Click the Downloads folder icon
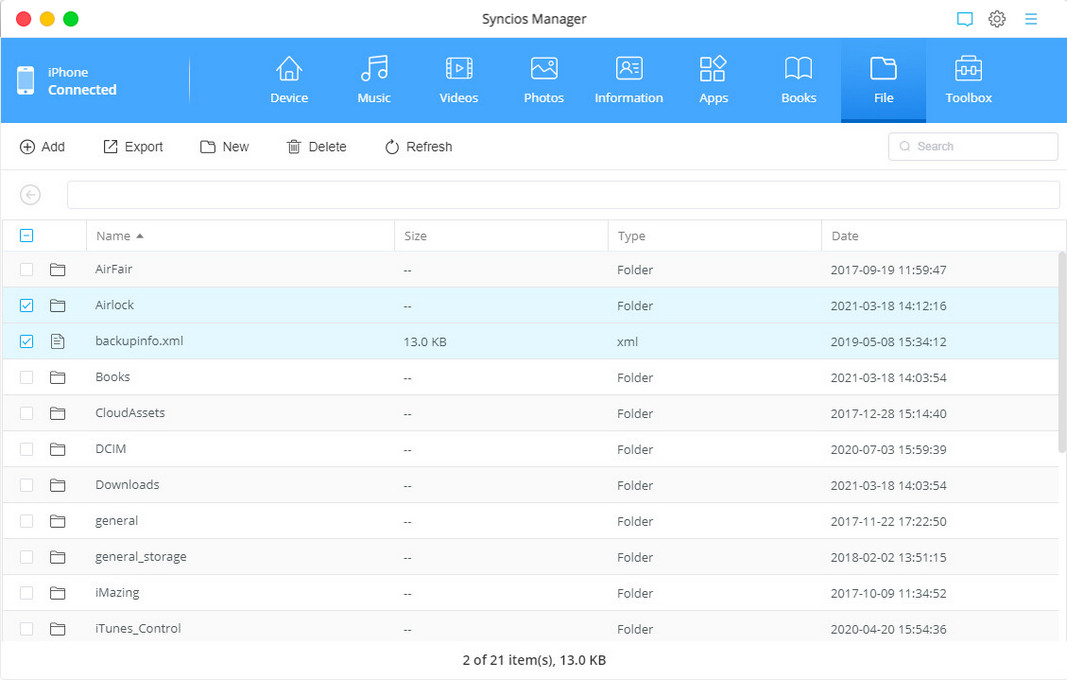Viewport: 1067px width, 680px height. tap(58, 485)
